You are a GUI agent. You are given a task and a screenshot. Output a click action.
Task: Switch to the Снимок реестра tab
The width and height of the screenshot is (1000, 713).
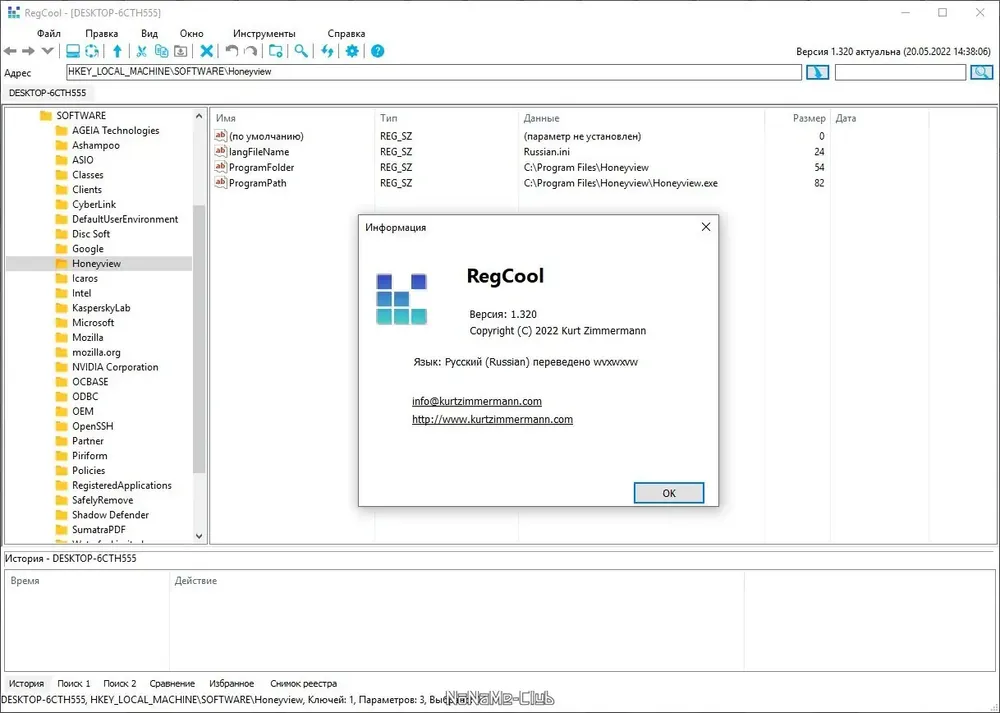click(304, 683)
